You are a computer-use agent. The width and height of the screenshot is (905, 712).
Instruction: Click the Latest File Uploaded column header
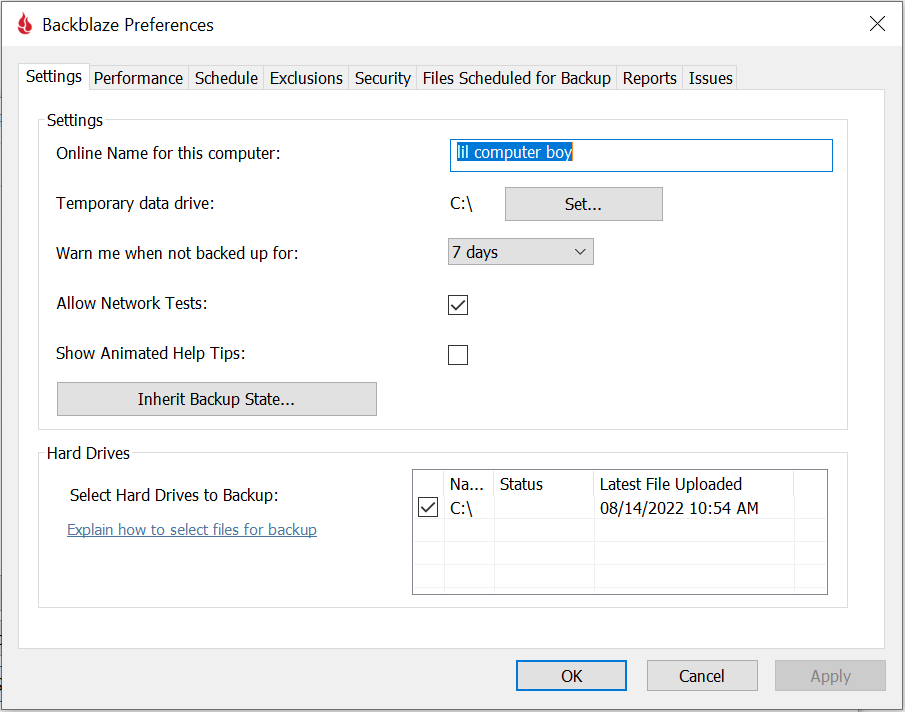[x=694, y=484]
